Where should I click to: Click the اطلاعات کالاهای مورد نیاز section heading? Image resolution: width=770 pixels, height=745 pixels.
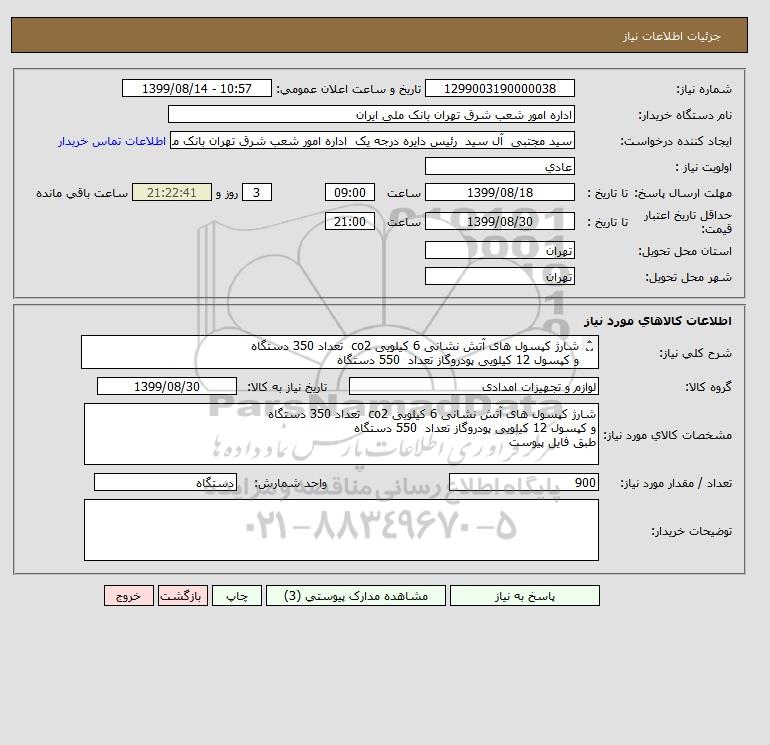click(658, 321)
